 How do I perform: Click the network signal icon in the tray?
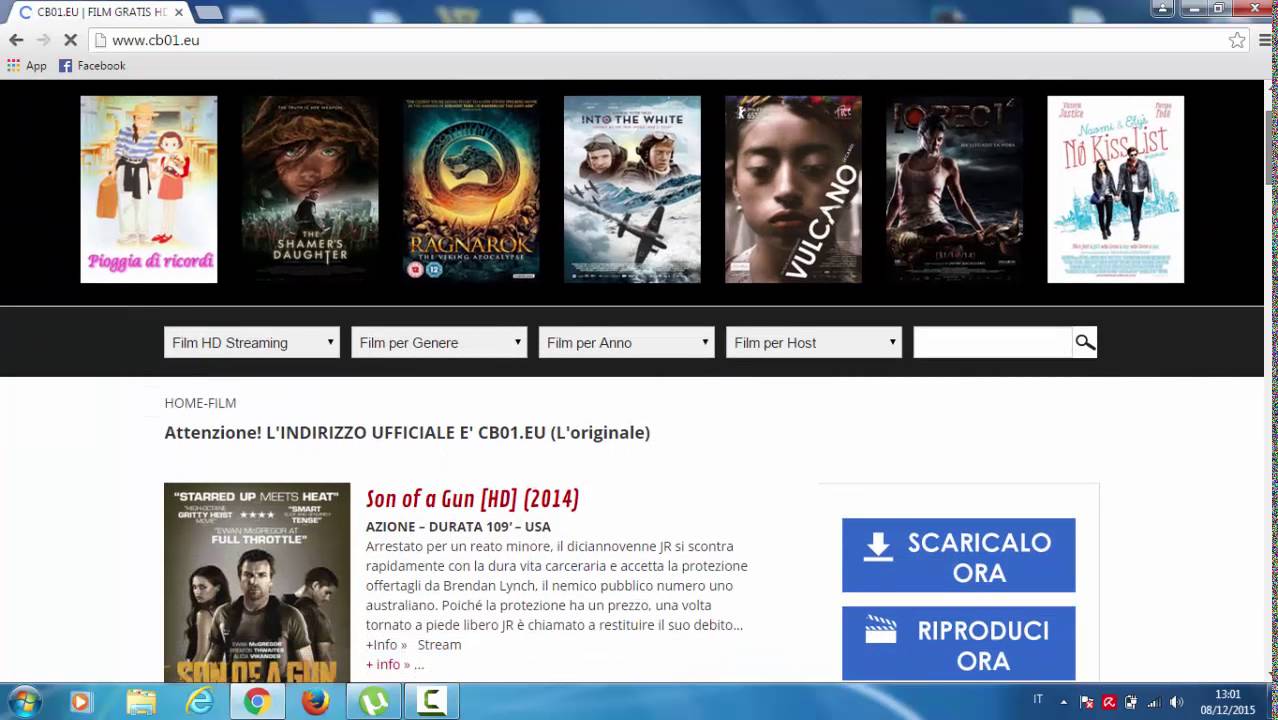1154,702
